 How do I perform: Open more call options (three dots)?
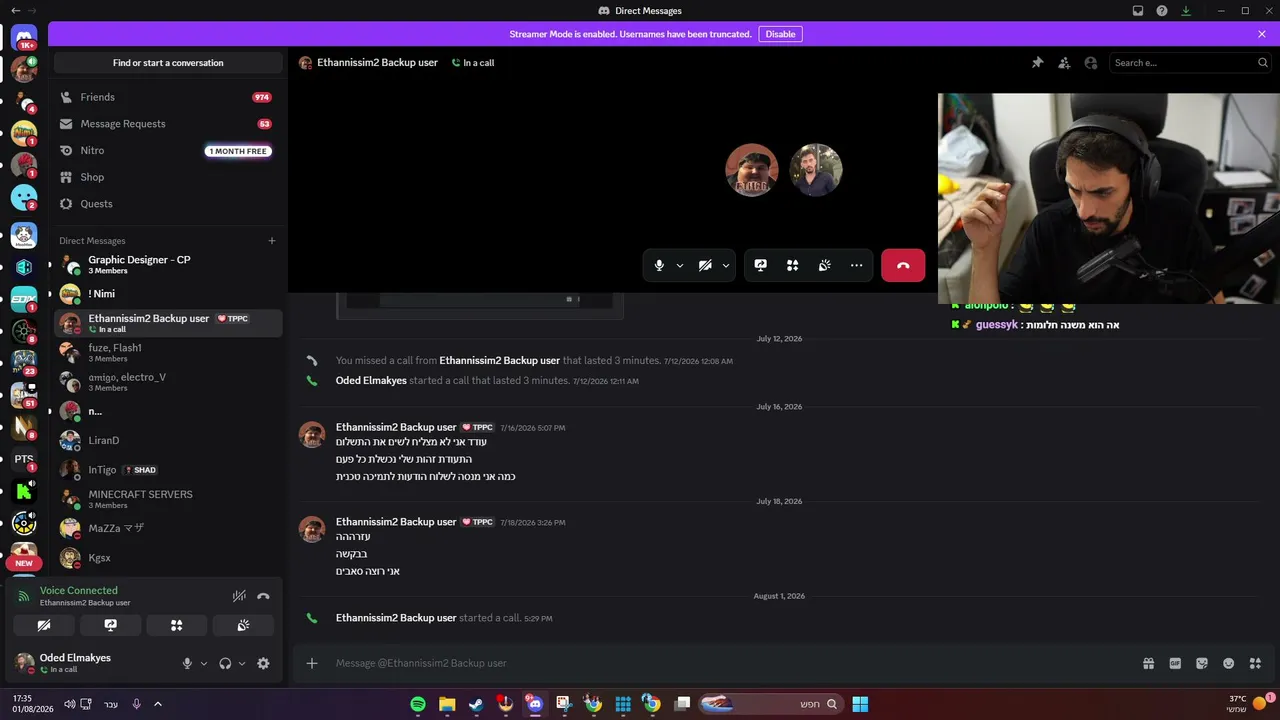856,265
